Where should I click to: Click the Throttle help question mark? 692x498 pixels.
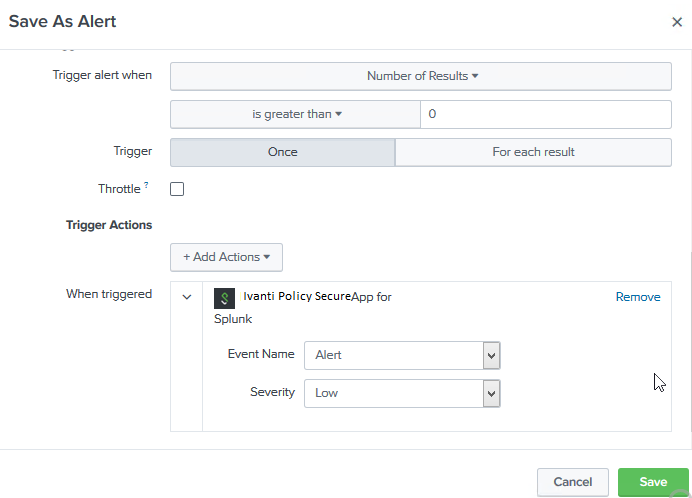point(146,185)
